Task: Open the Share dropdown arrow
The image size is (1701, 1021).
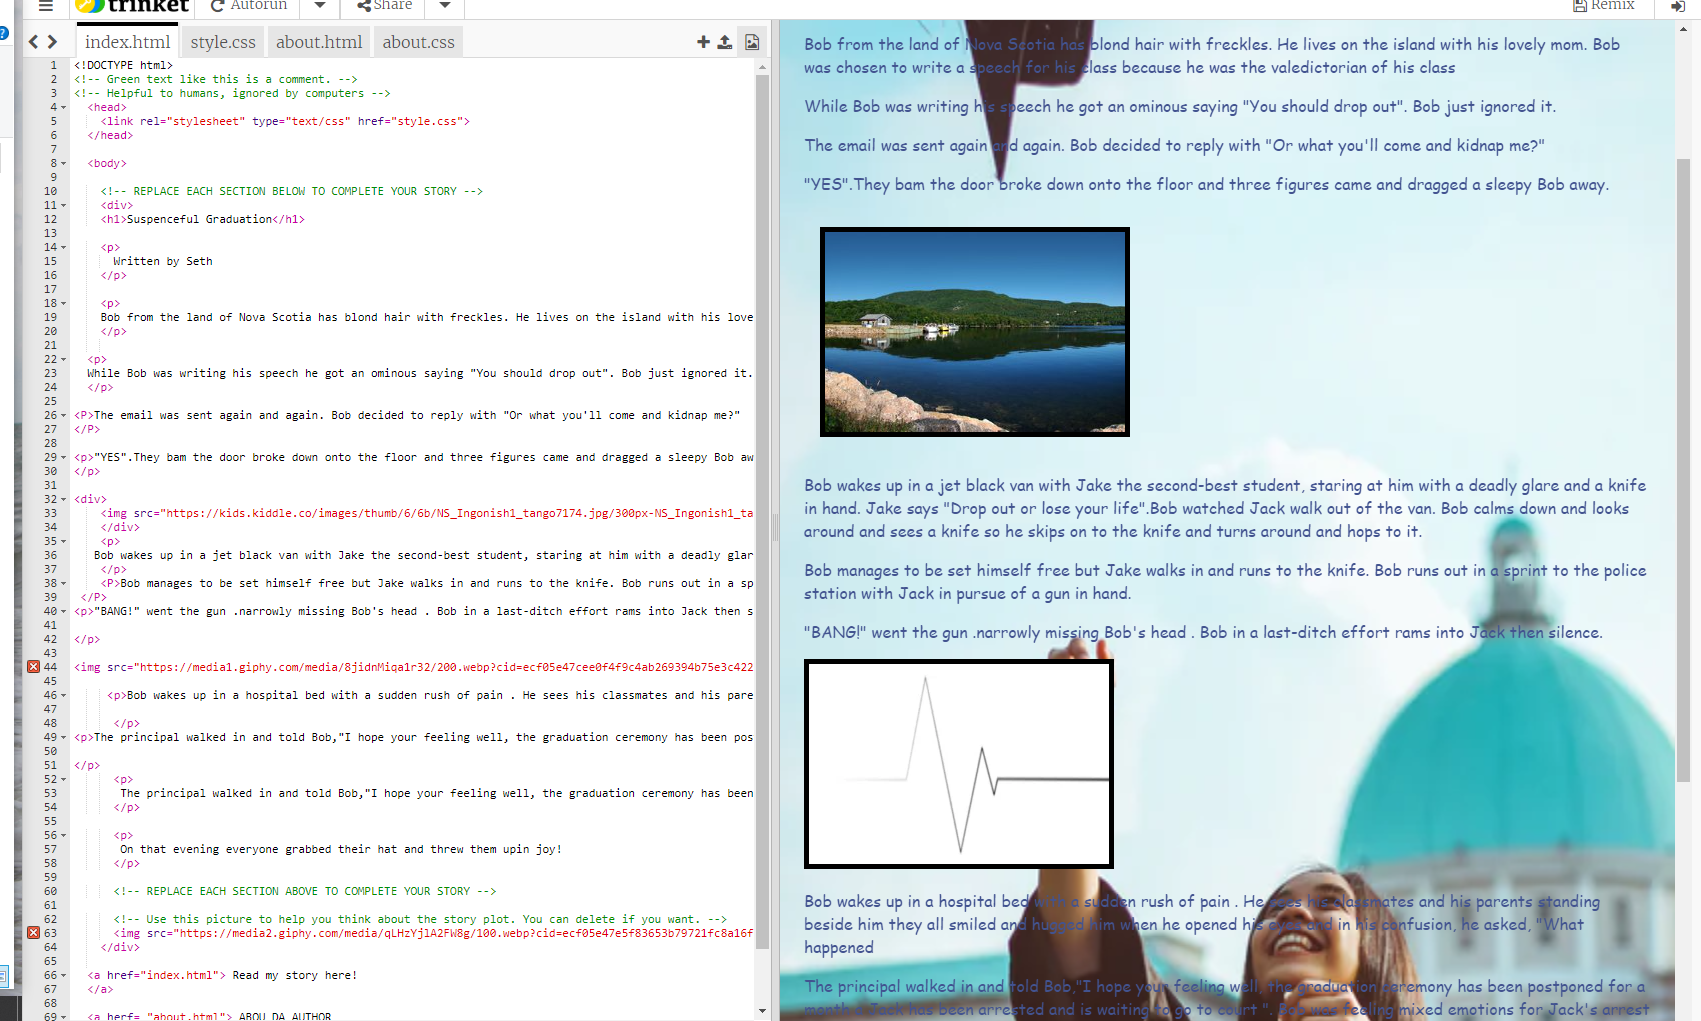Action: pos(445,6)
